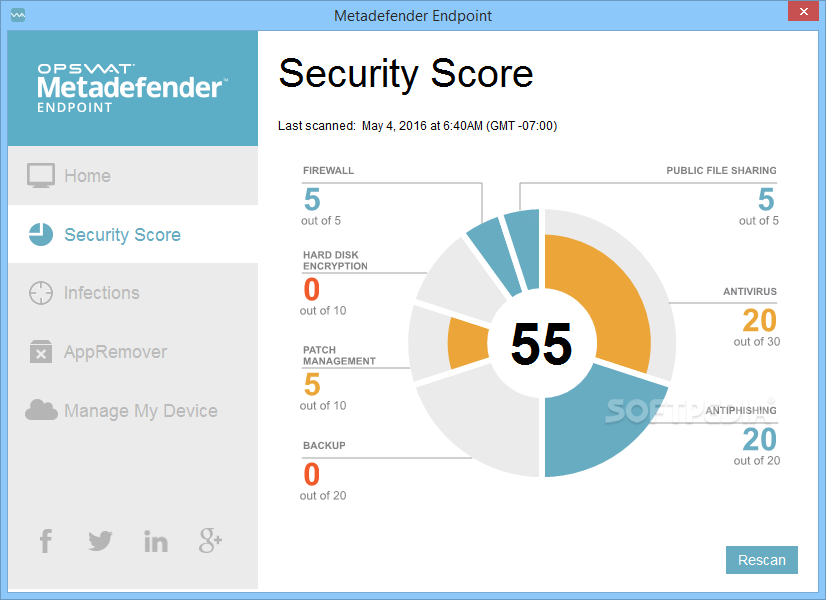Screen dimensions: 826x600
Task: Click the Home monitor icon
Action: pos(41,176)
